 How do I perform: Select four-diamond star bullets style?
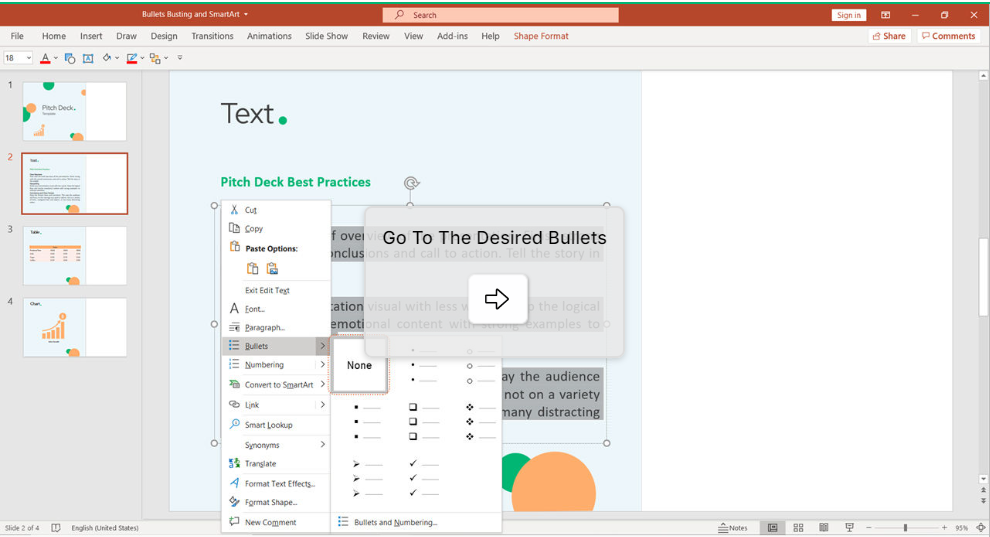tap(481, 422)
